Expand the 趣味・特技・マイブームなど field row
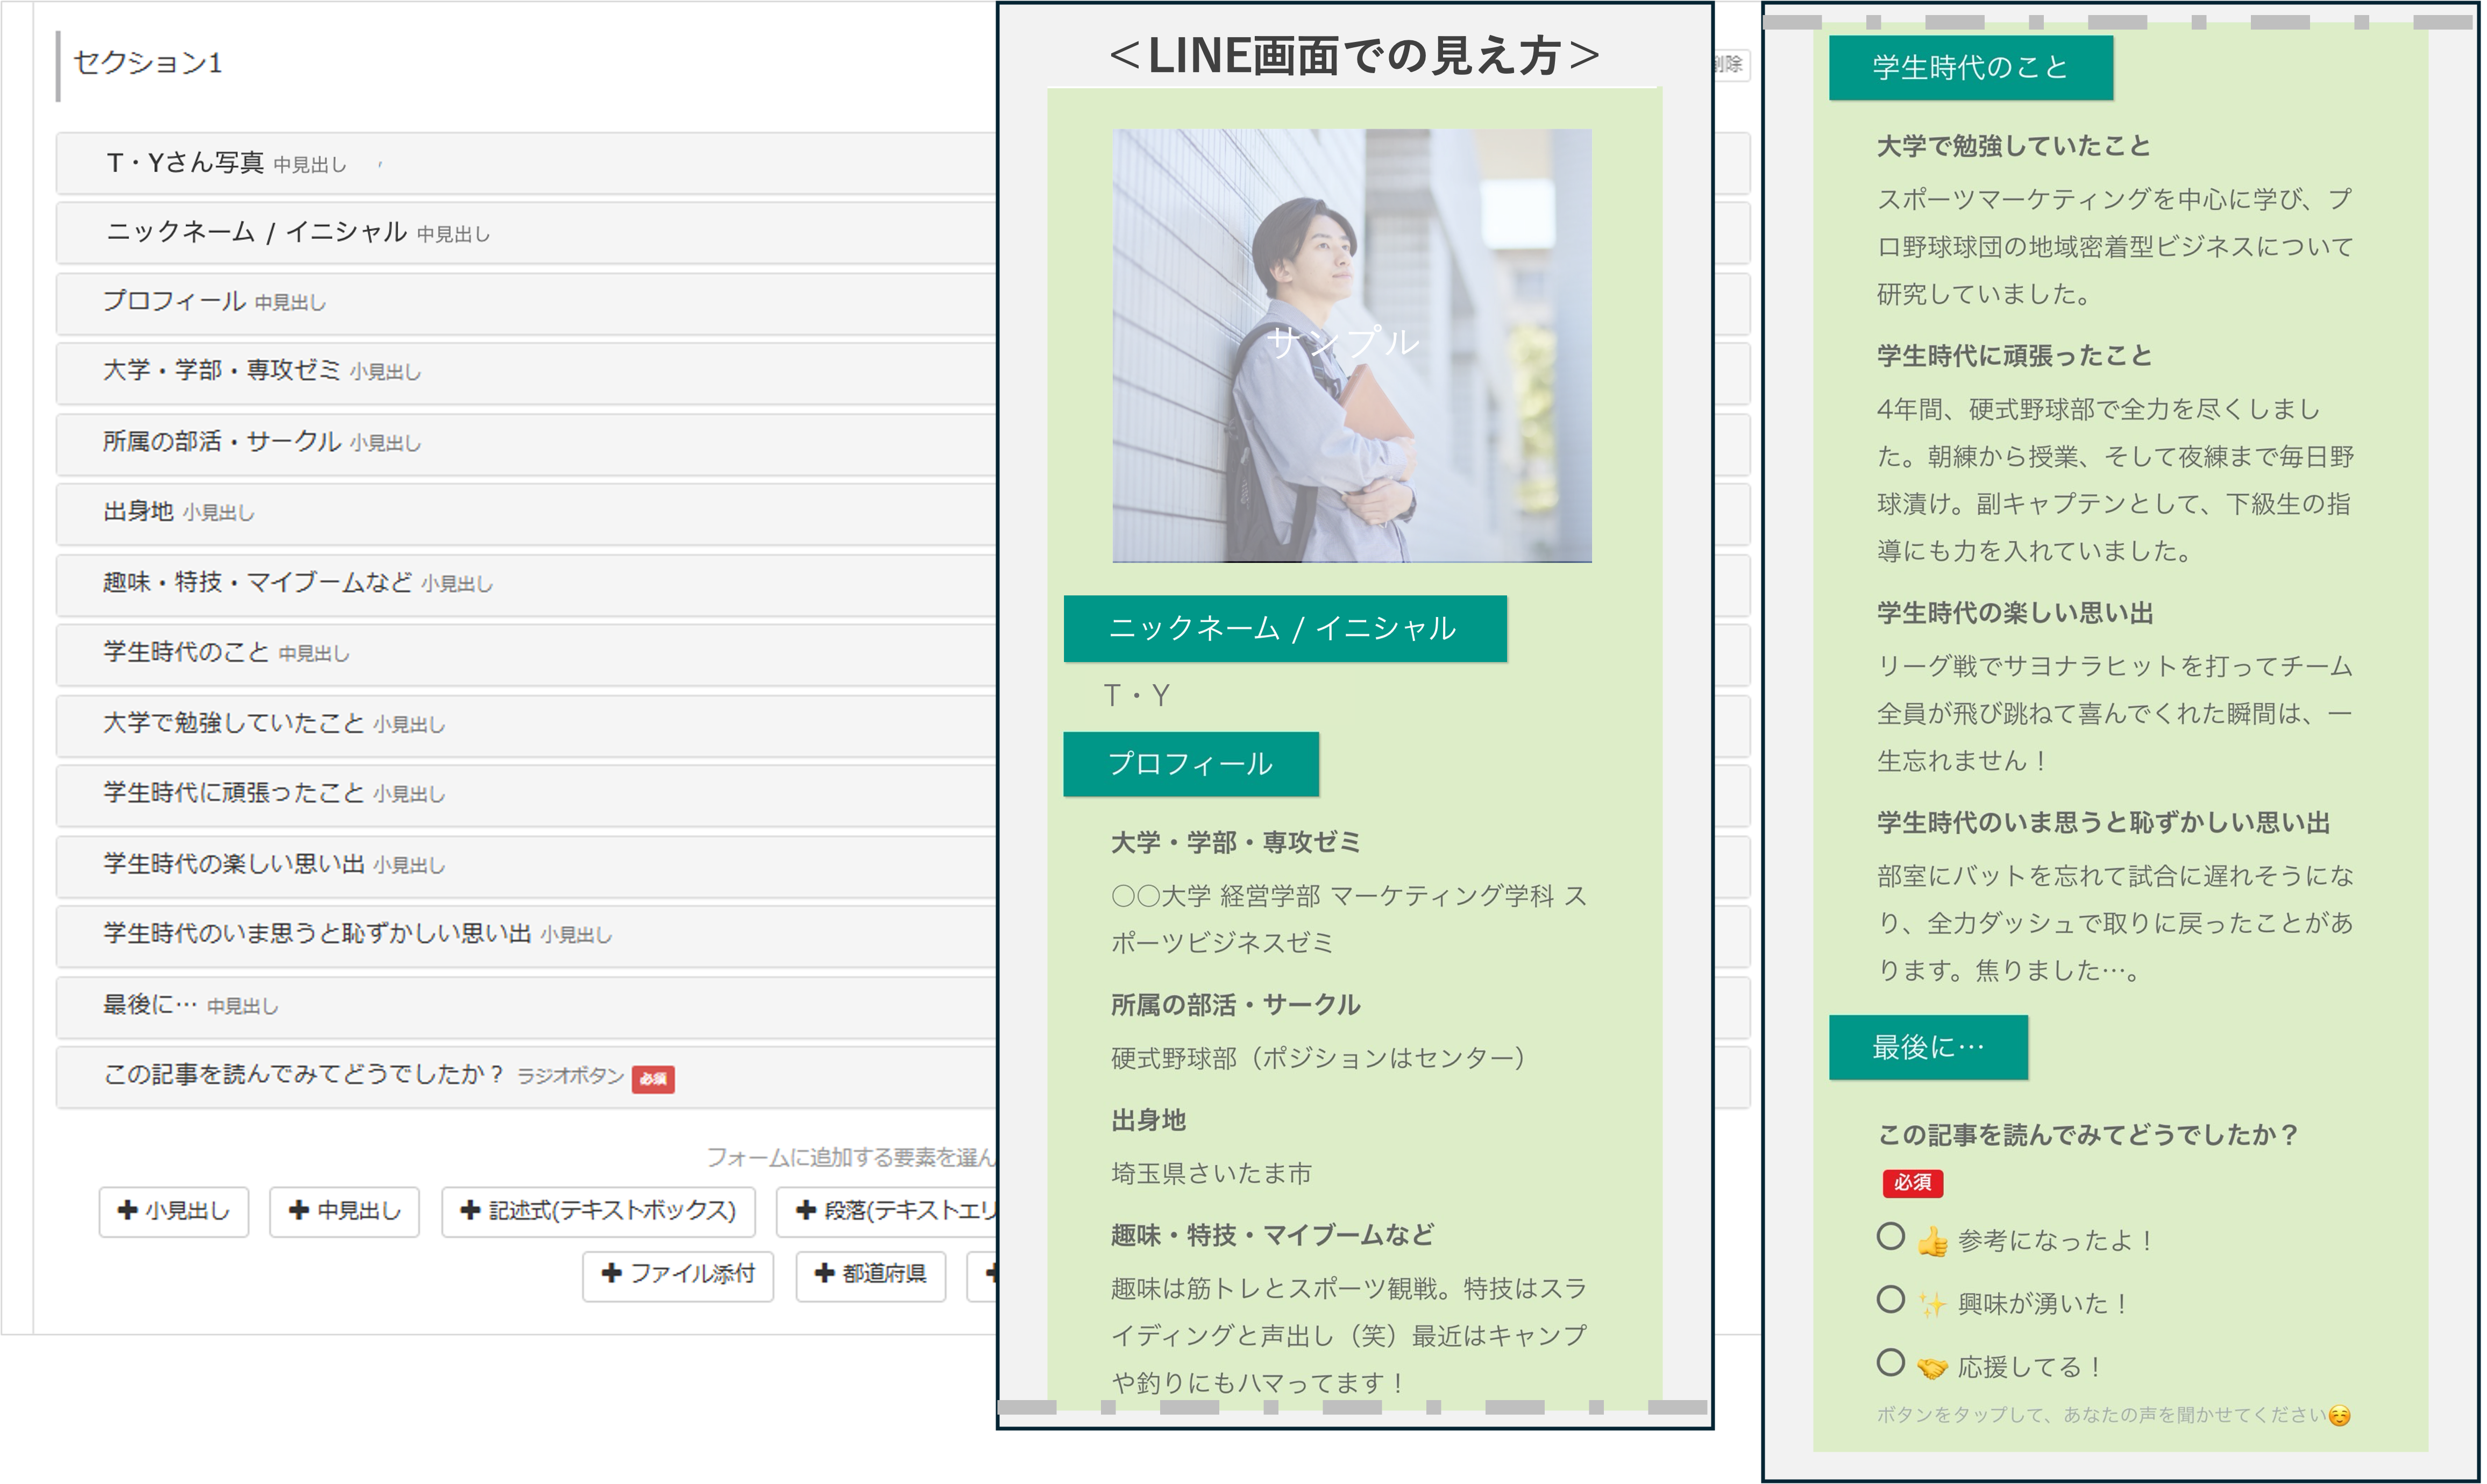This screenshot has width=2487, height=1484. [400, 585]
